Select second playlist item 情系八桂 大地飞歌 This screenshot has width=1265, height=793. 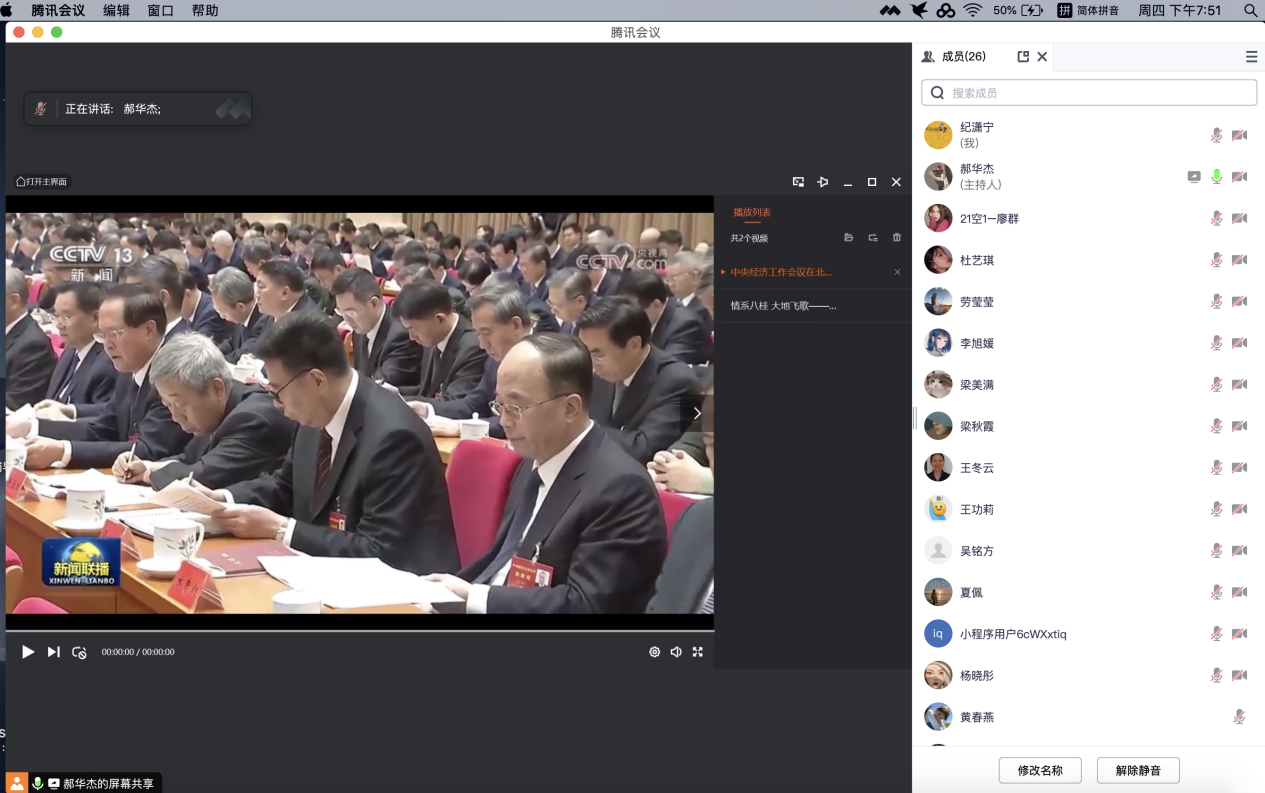click(783, 306)
